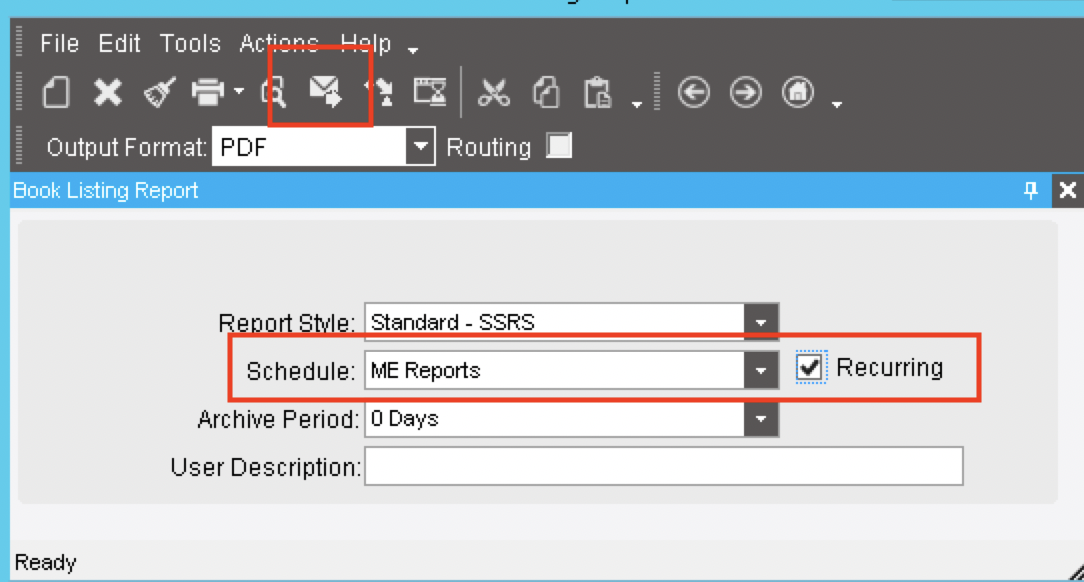
Task: Go back with the left arrow icon
Action: pyautogui.click(x=693, y=93)
